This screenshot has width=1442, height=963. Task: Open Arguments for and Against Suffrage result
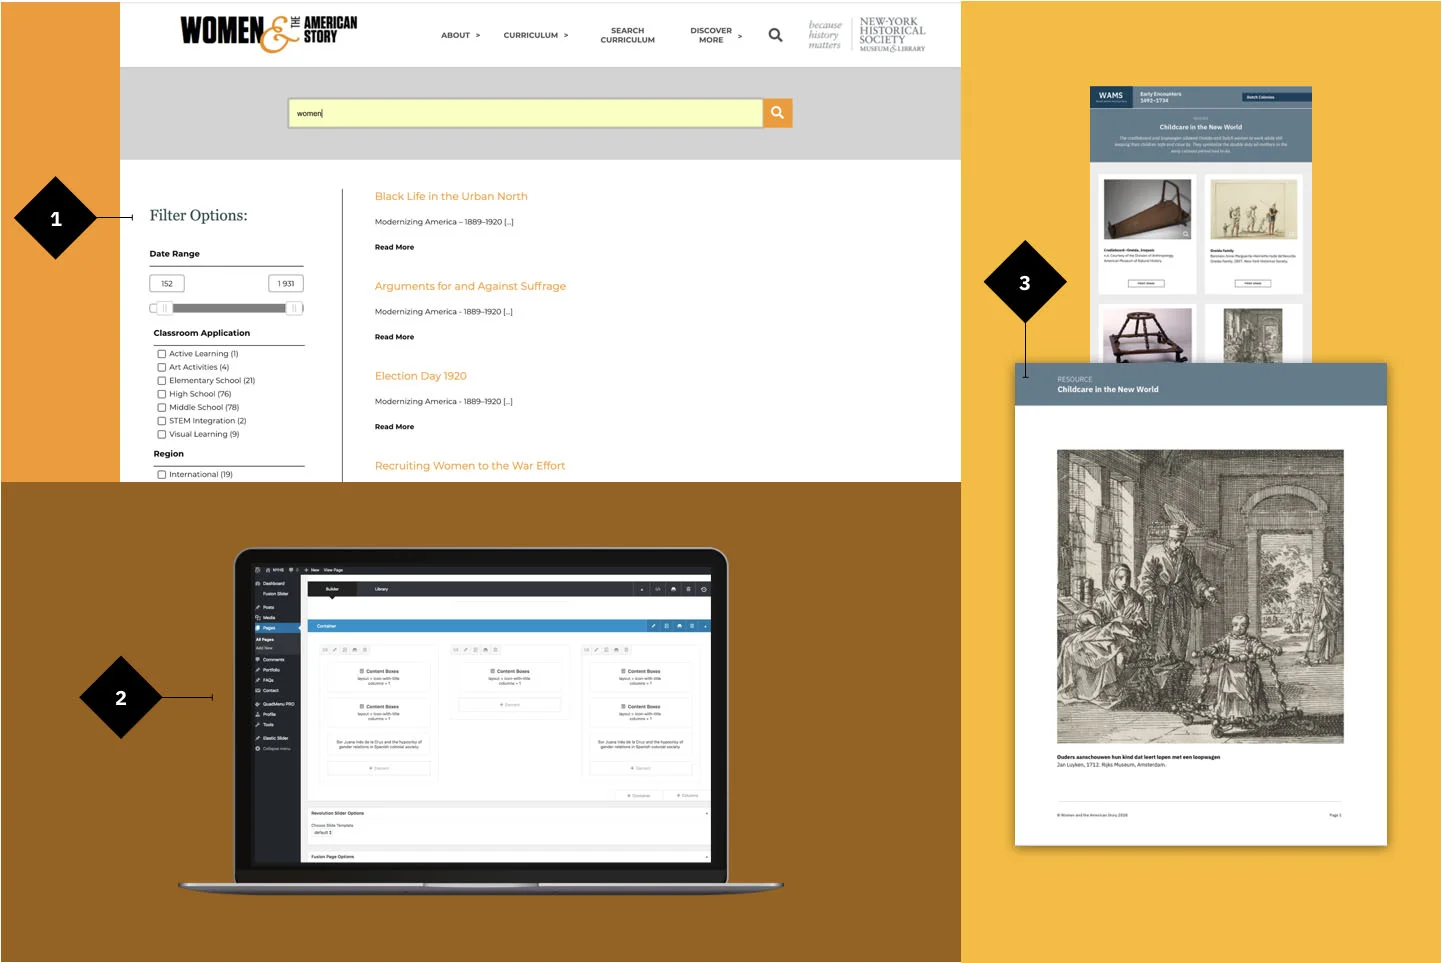click(x=470, y=286)
